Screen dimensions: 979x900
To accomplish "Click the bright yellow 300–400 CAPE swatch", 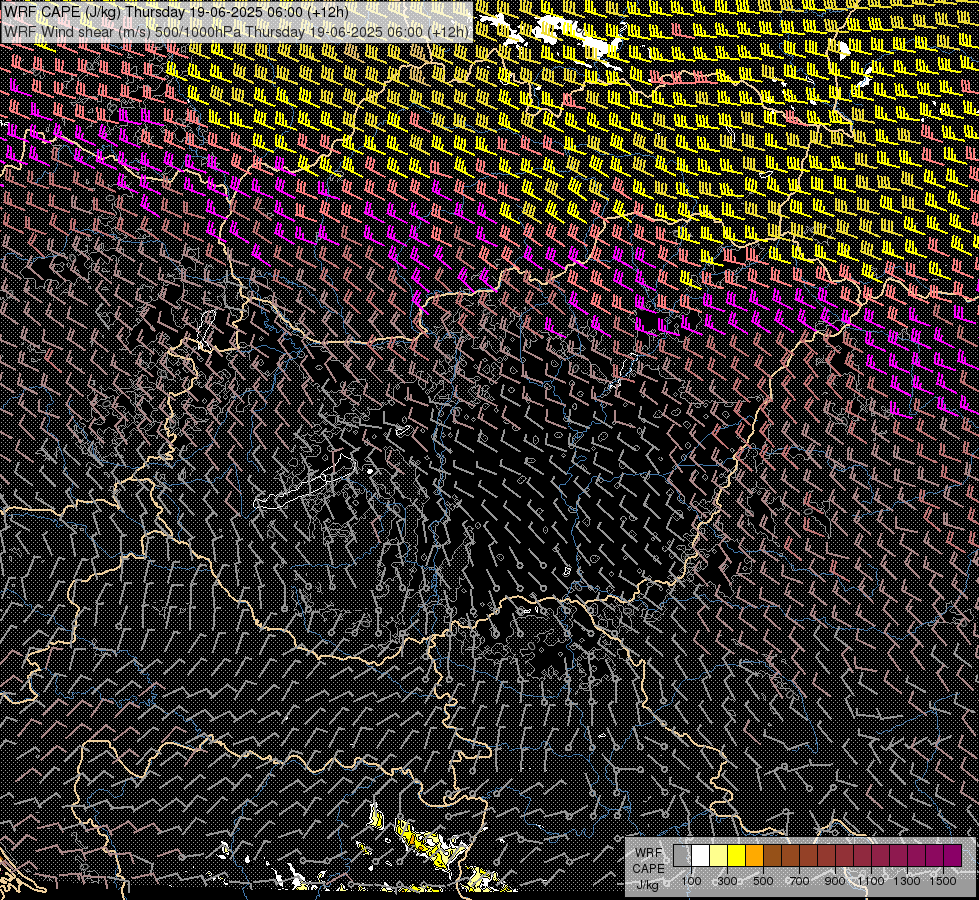I will coord(737,855).
